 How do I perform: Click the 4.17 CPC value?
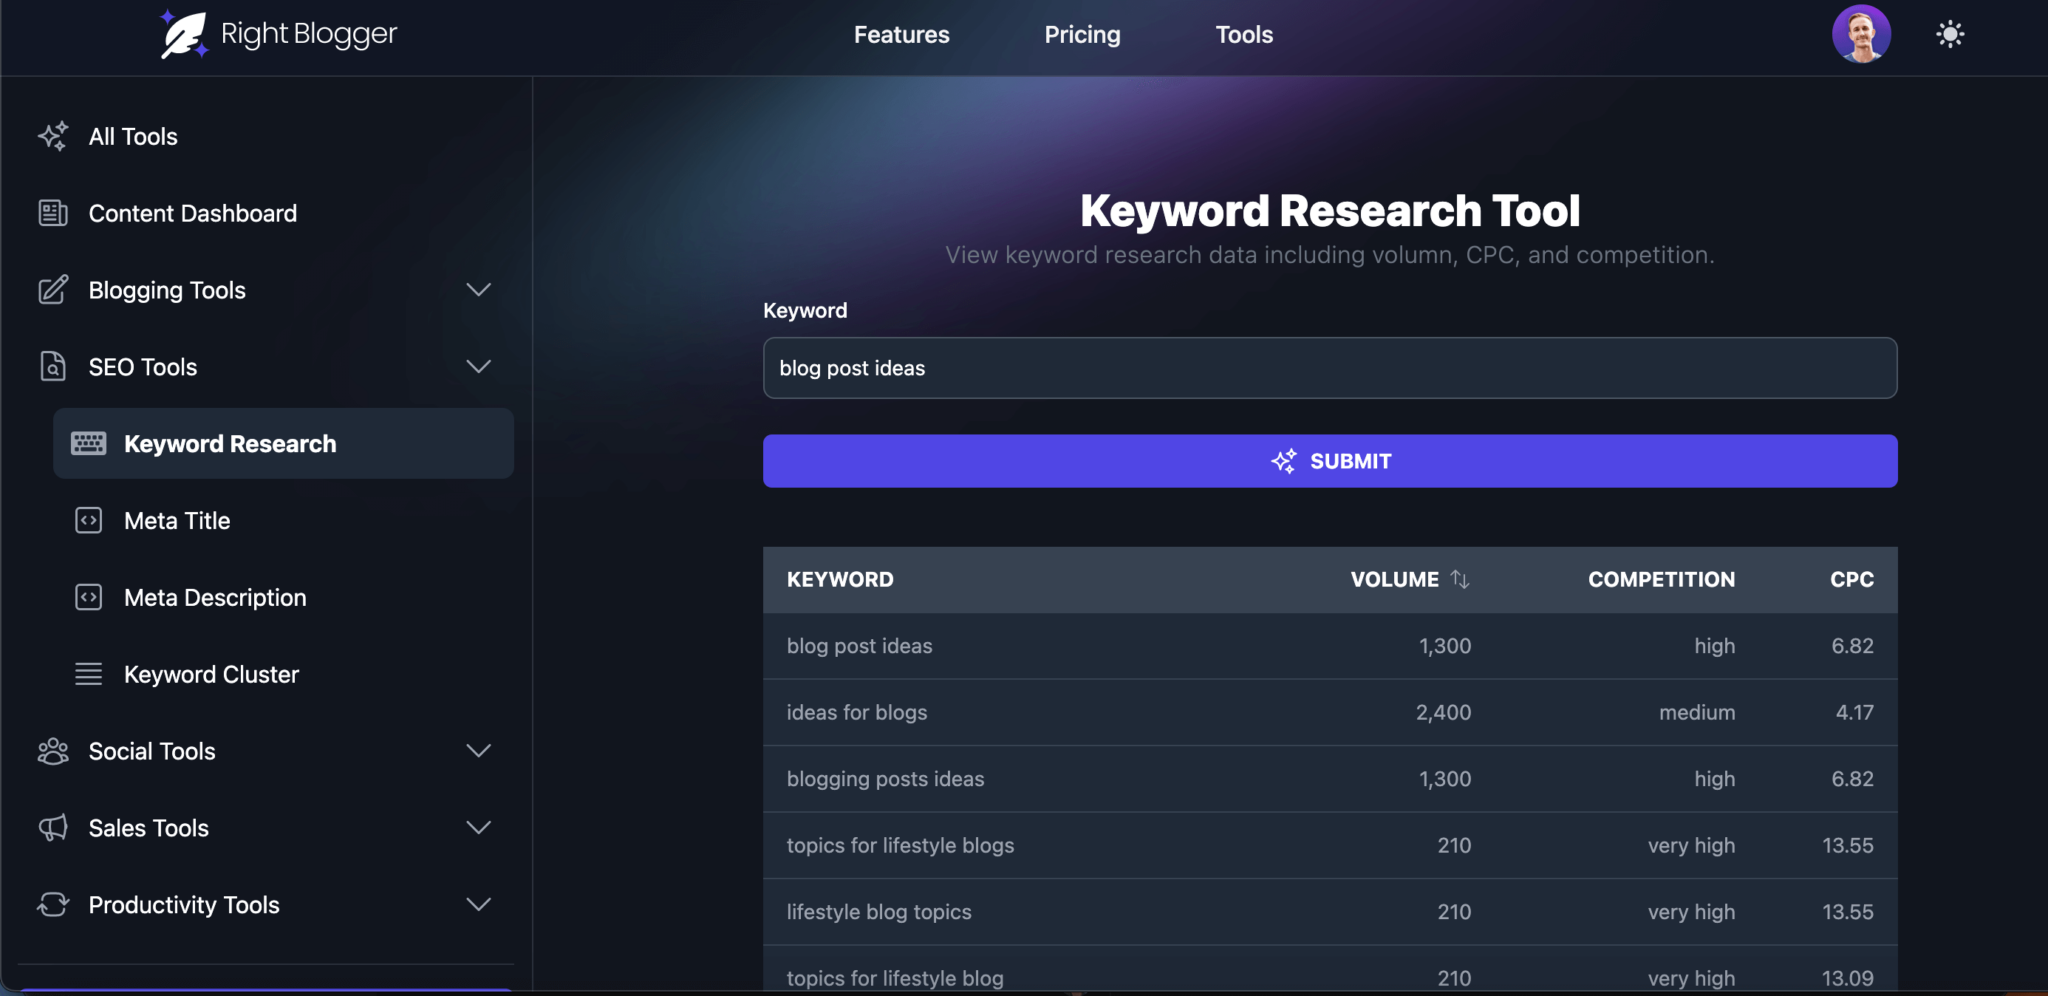point(1854,712)
